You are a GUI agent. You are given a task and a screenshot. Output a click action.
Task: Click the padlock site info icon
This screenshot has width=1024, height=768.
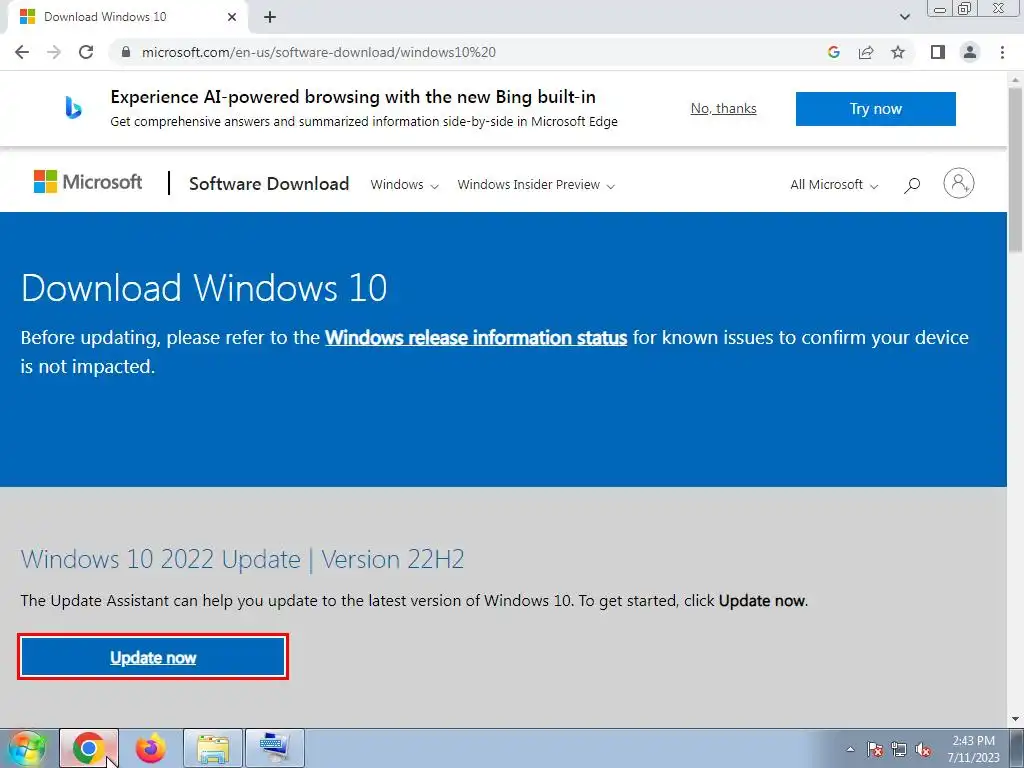coord(127,52)
